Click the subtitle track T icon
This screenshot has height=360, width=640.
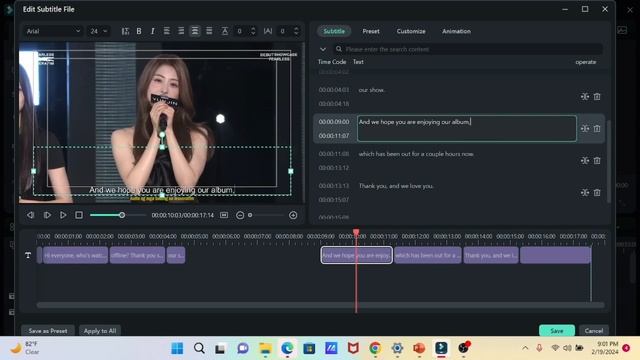(x=28, y=255)
